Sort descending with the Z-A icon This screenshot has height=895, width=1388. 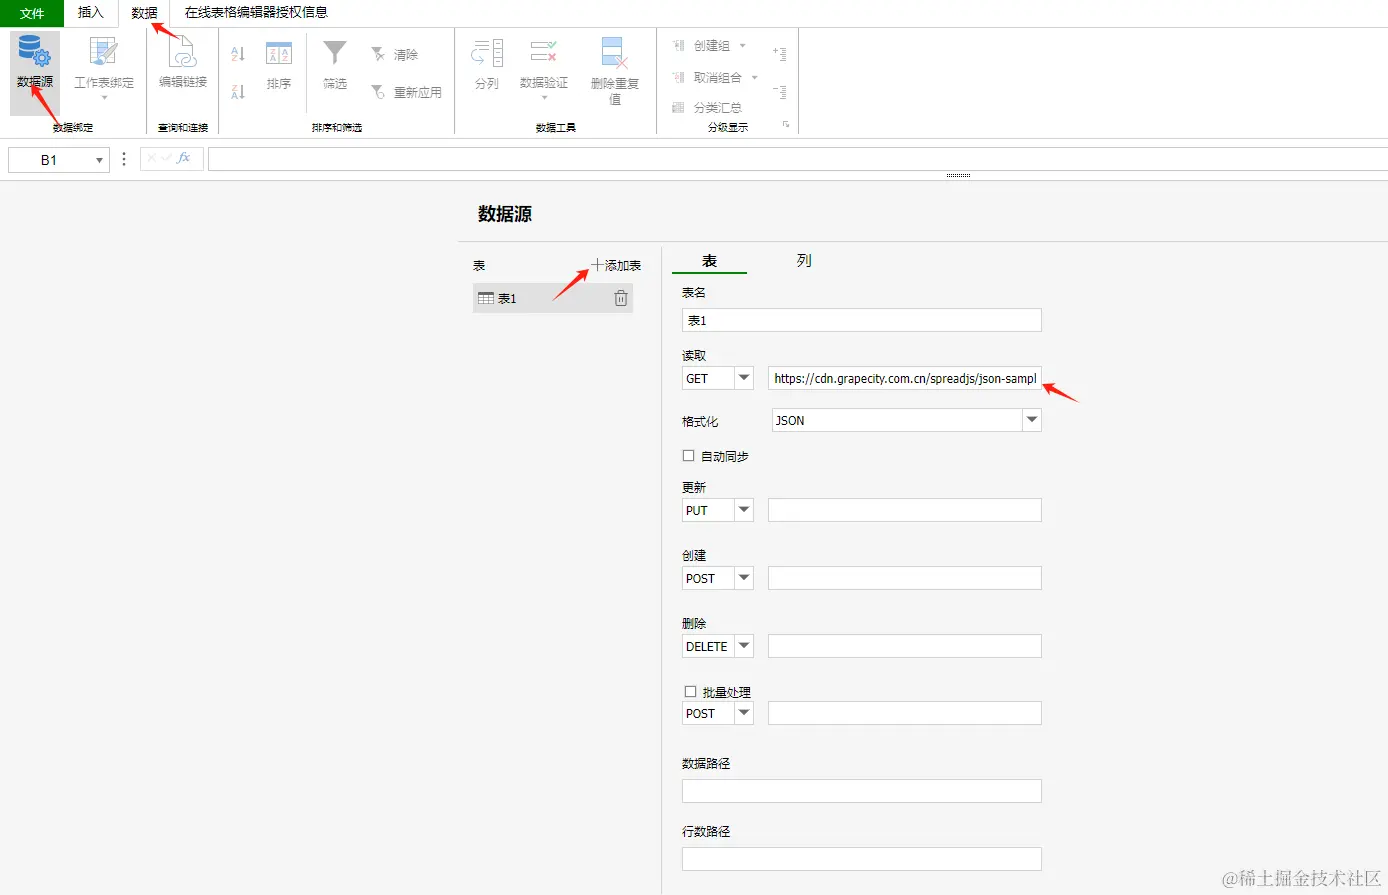[x=238, y=92]
